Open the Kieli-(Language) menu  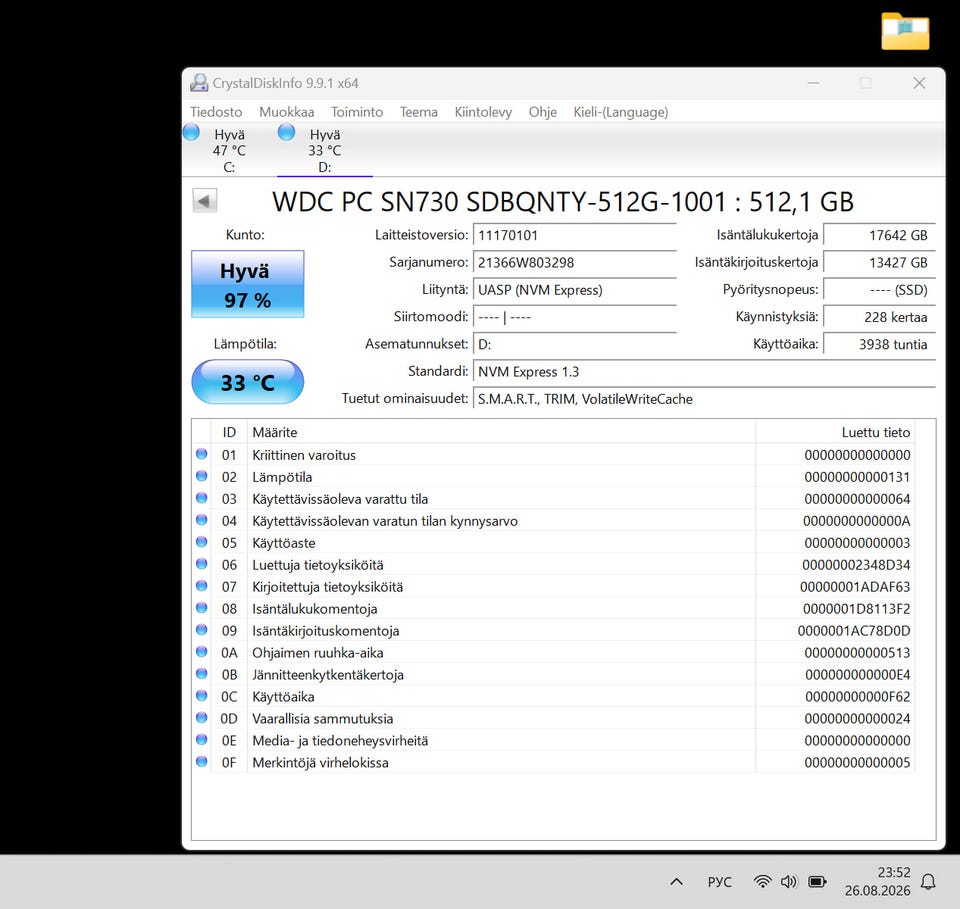click(621, 112)
